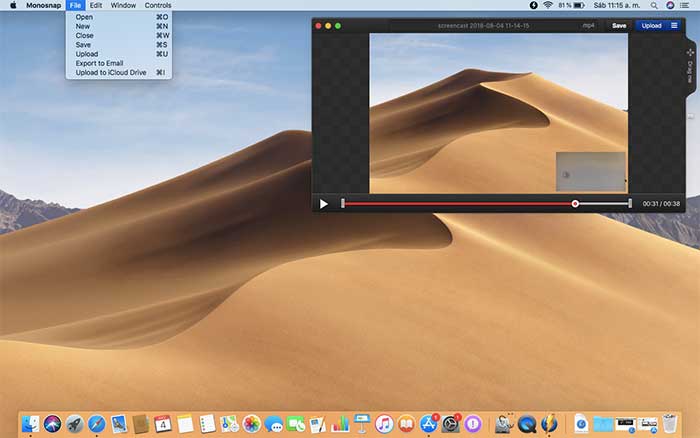Choose Upload to iCloud Drive entry
The width and height of the screenshot is (700, 438).
pos(118,72)
